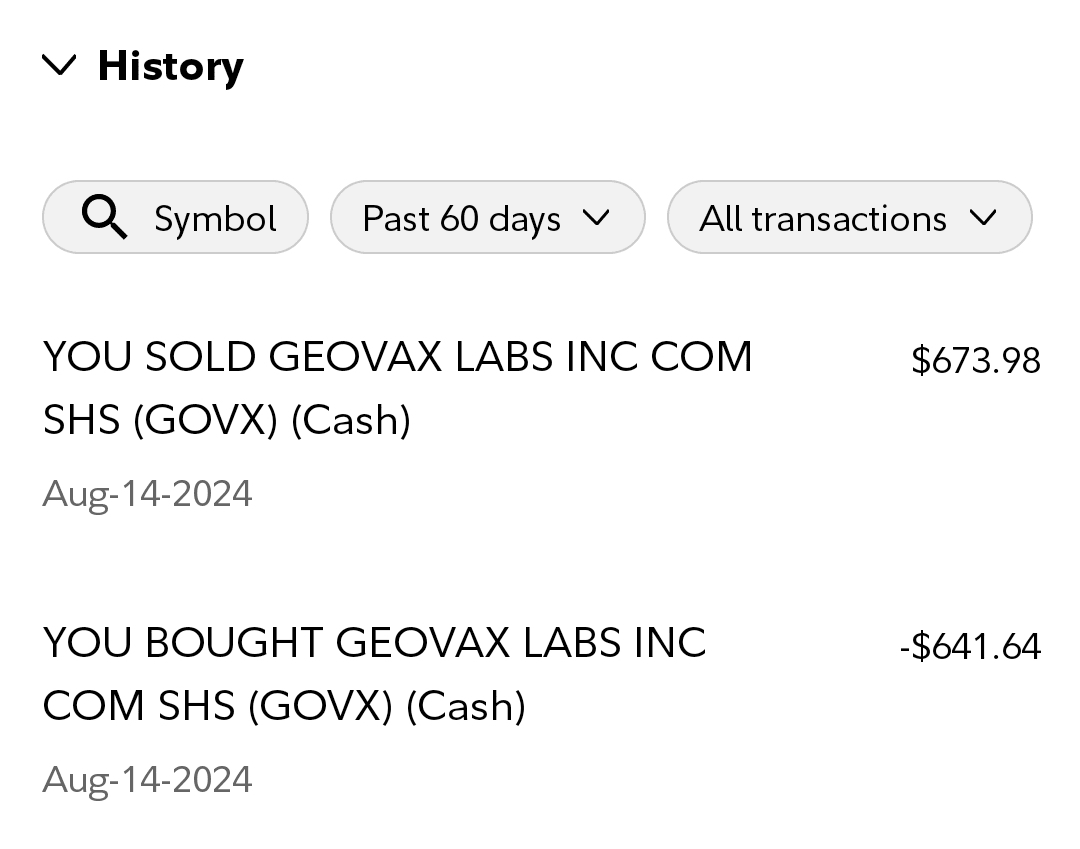The image size is (1080, 849).
Task: Open the All transactions filter dropdown
Action: [849, 217]
